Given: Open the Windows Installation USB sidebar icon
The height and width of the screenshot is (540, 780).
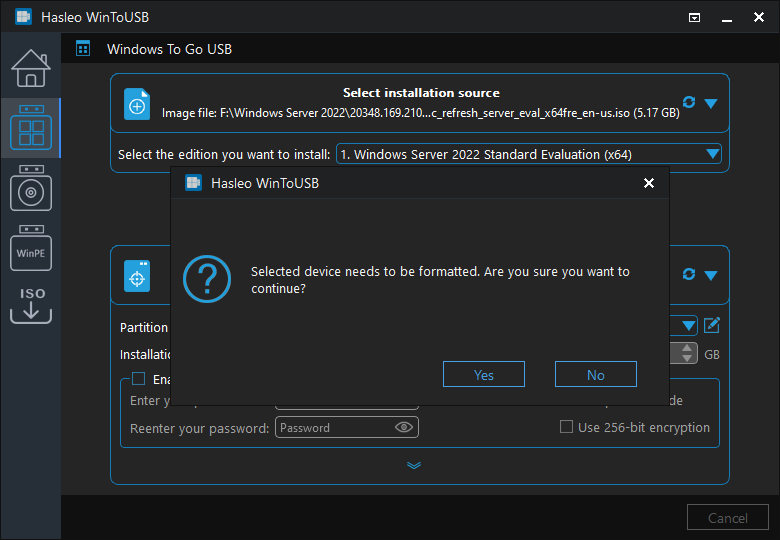Looking at the screenshot, I should pyautogui.click(x=30, y=190).
